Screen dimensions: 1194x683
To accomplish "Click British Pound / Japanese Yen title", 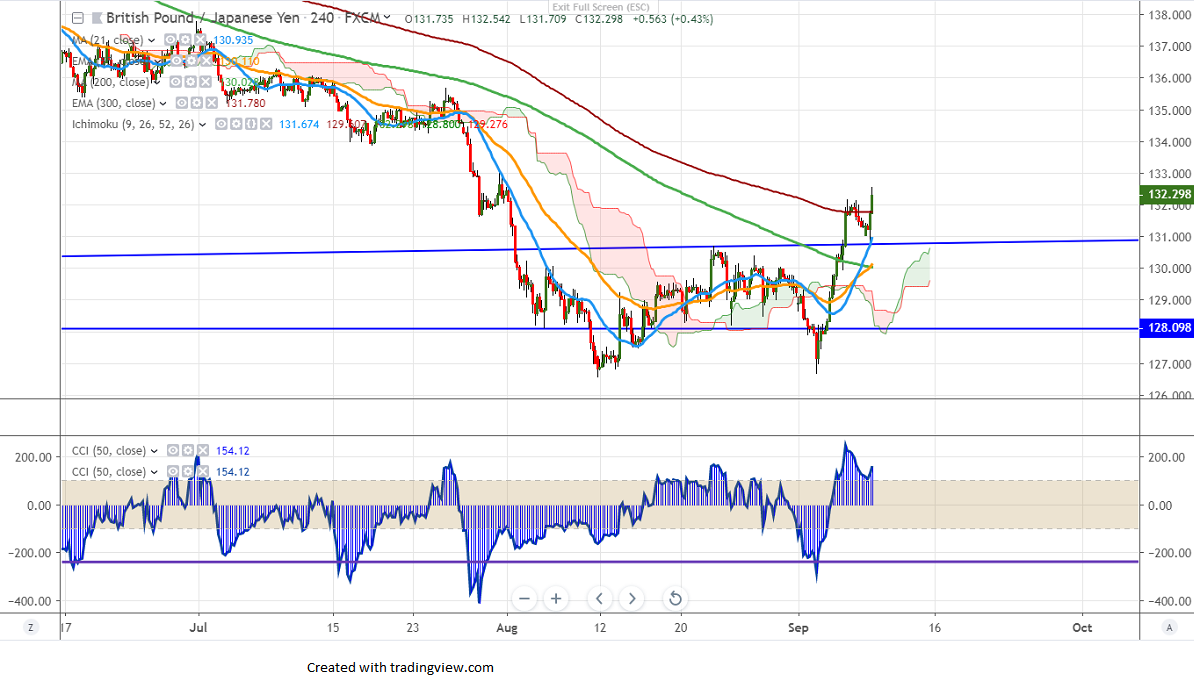I will (203, 18).
